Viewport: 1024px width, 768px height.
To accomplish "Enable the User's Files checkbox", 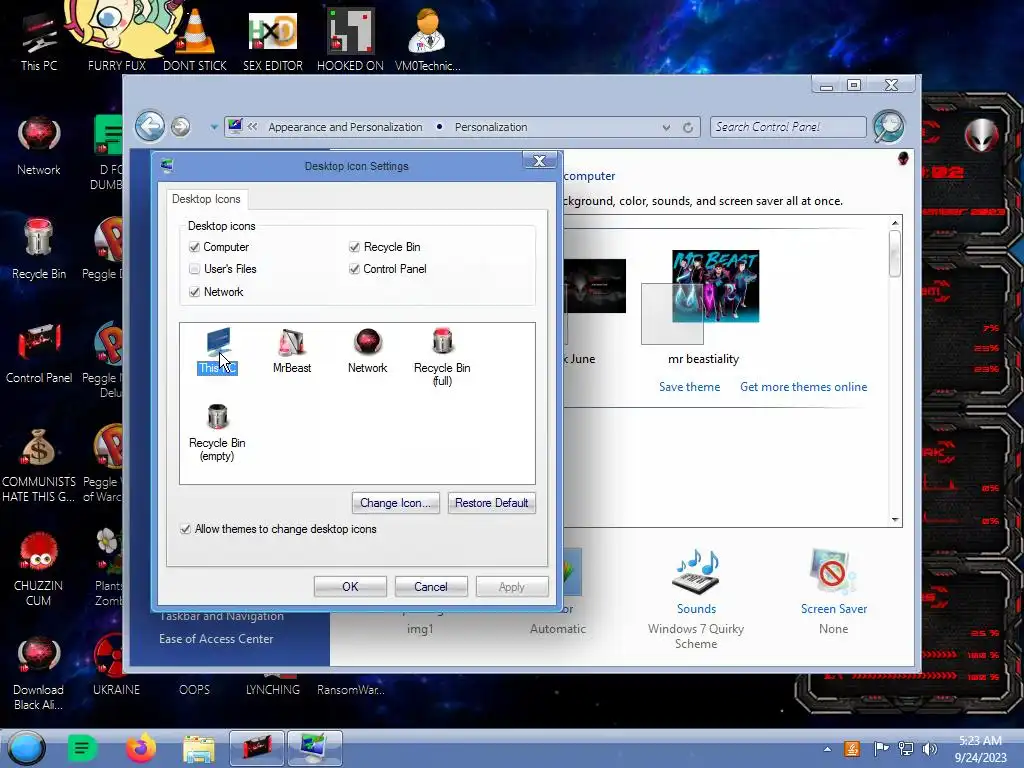I will [195, 269].
